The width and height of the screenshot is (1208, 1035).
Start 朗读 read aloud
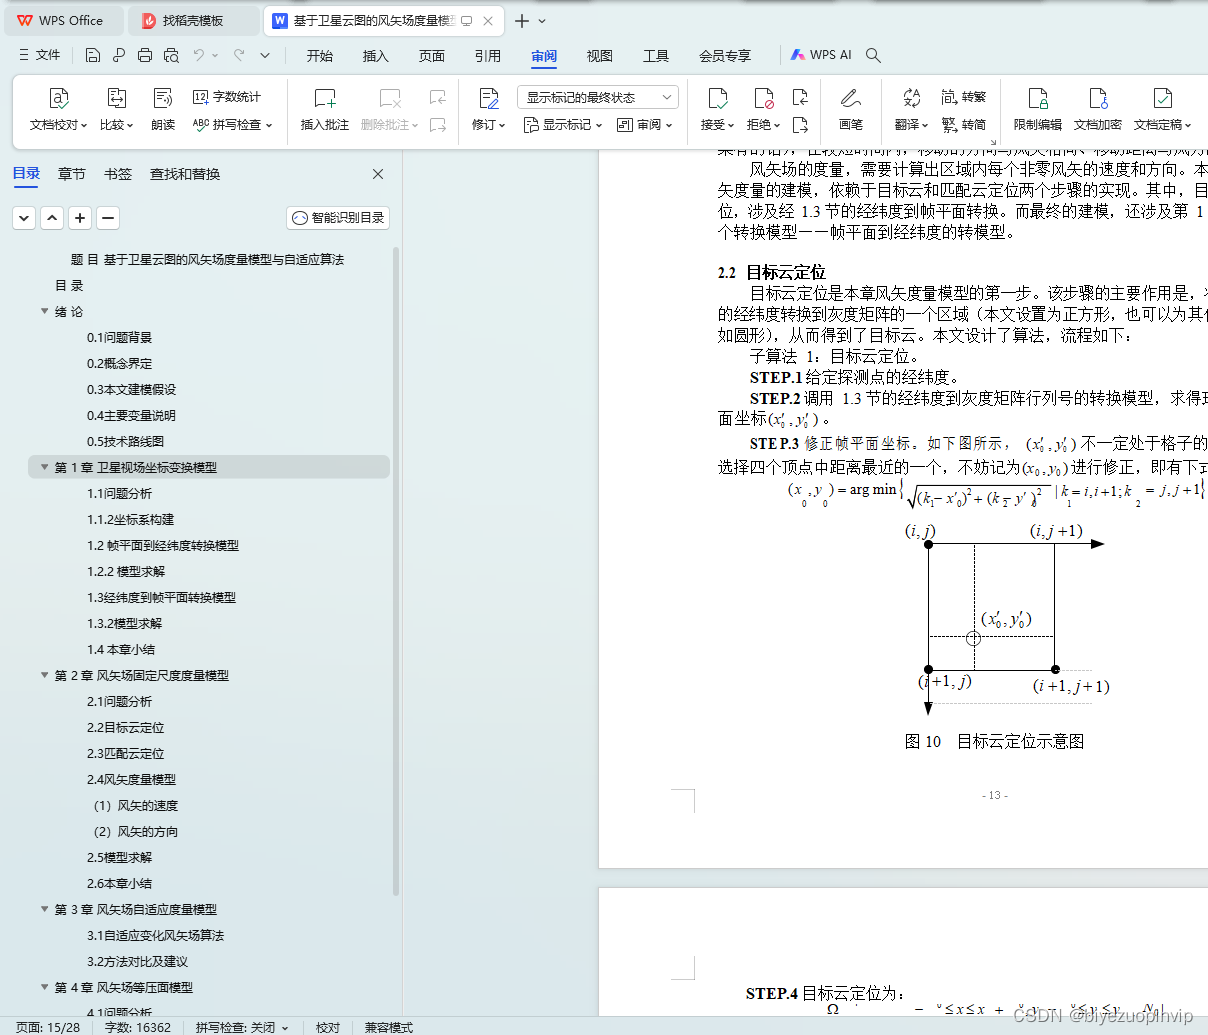click(163, 110)
